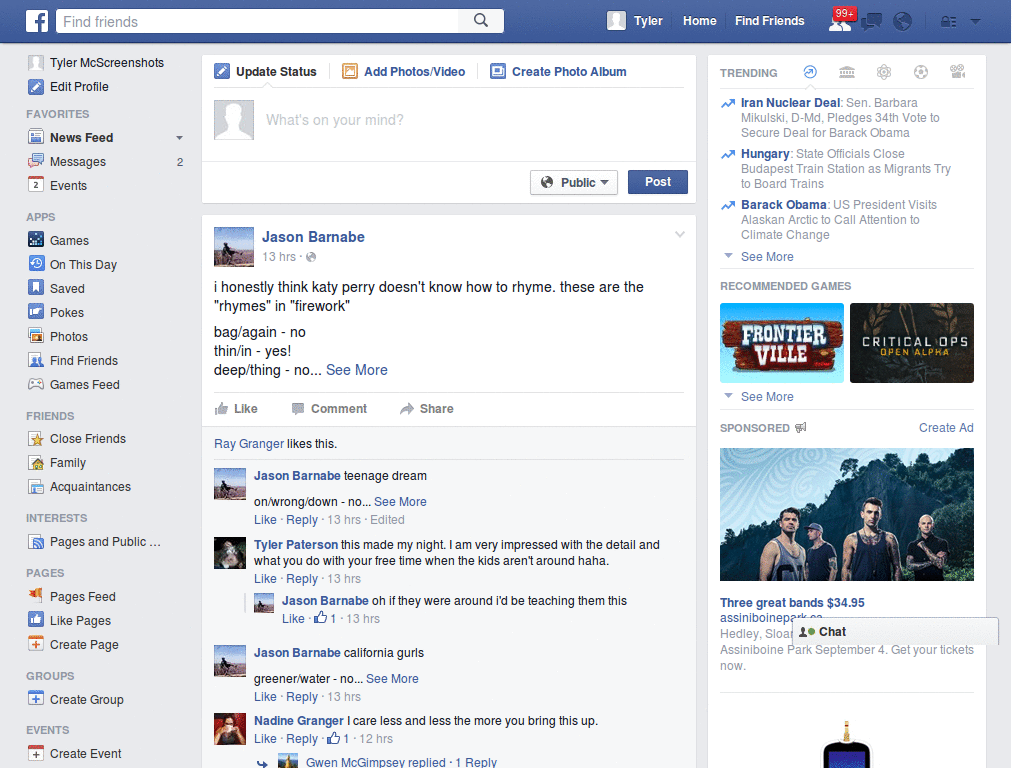Click the Facebook logo icon

(x=37, y=22)
